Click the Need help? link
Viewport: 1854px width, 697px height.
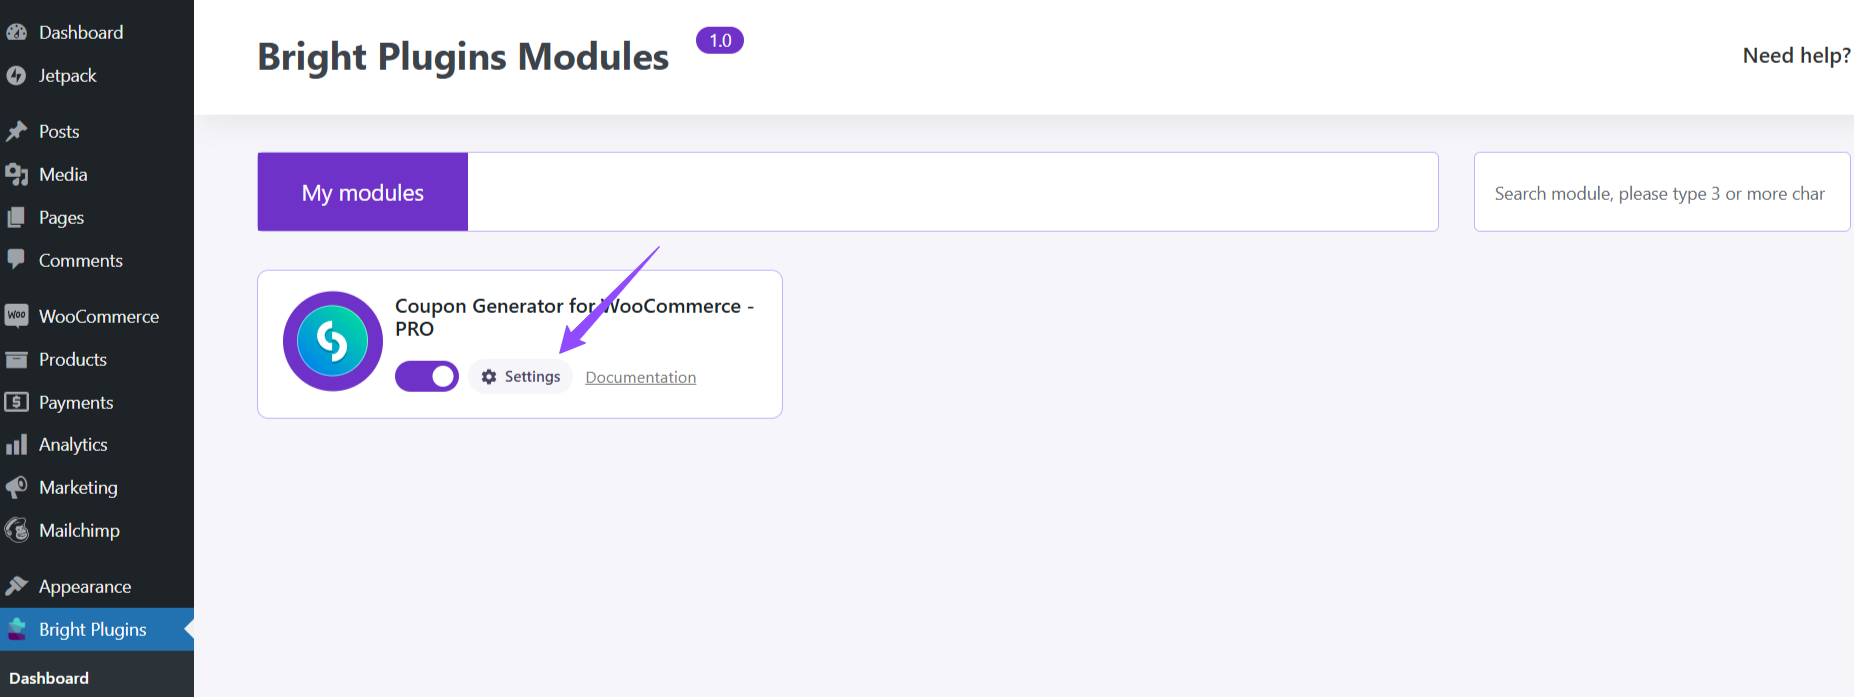coord(1796,56)
